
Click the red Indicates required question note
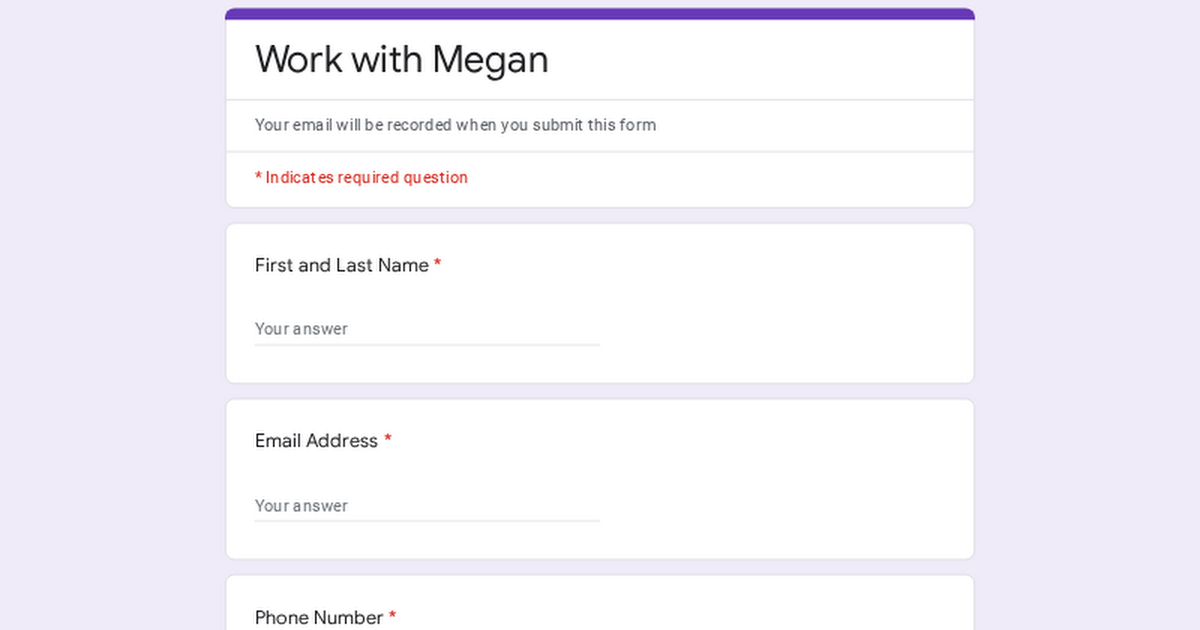click(361, 177)
